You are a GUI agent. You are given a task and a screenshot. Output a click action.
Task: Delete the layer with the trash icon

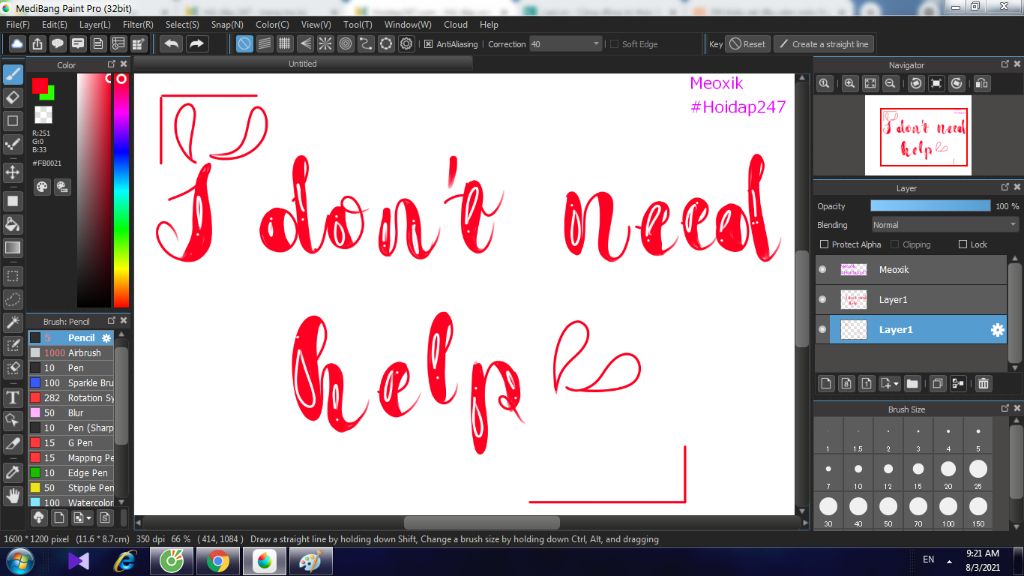(x=984, y=384)
